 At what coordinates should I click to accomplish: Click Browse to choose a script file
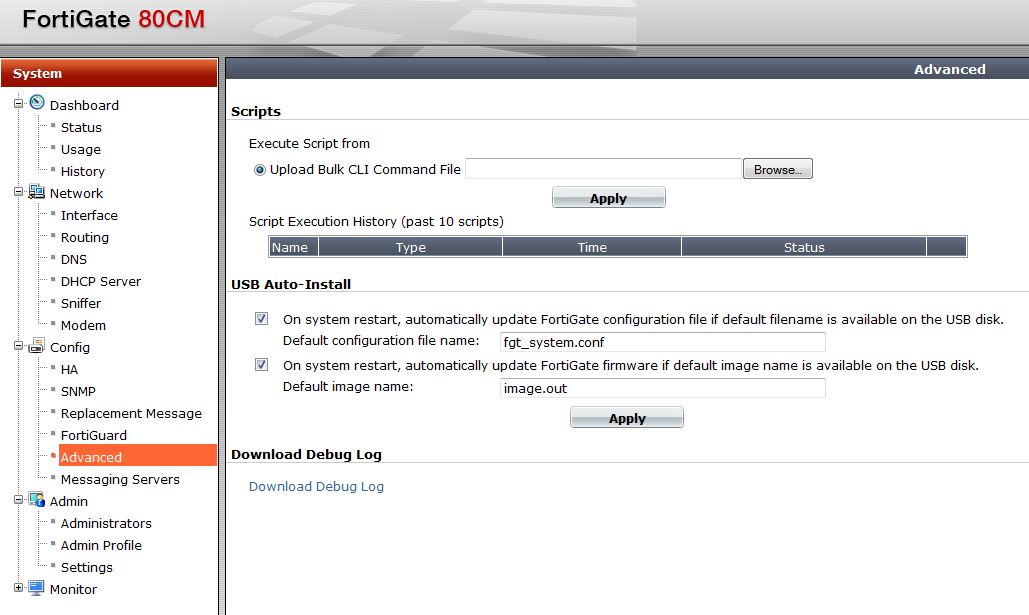pos(778,169)
